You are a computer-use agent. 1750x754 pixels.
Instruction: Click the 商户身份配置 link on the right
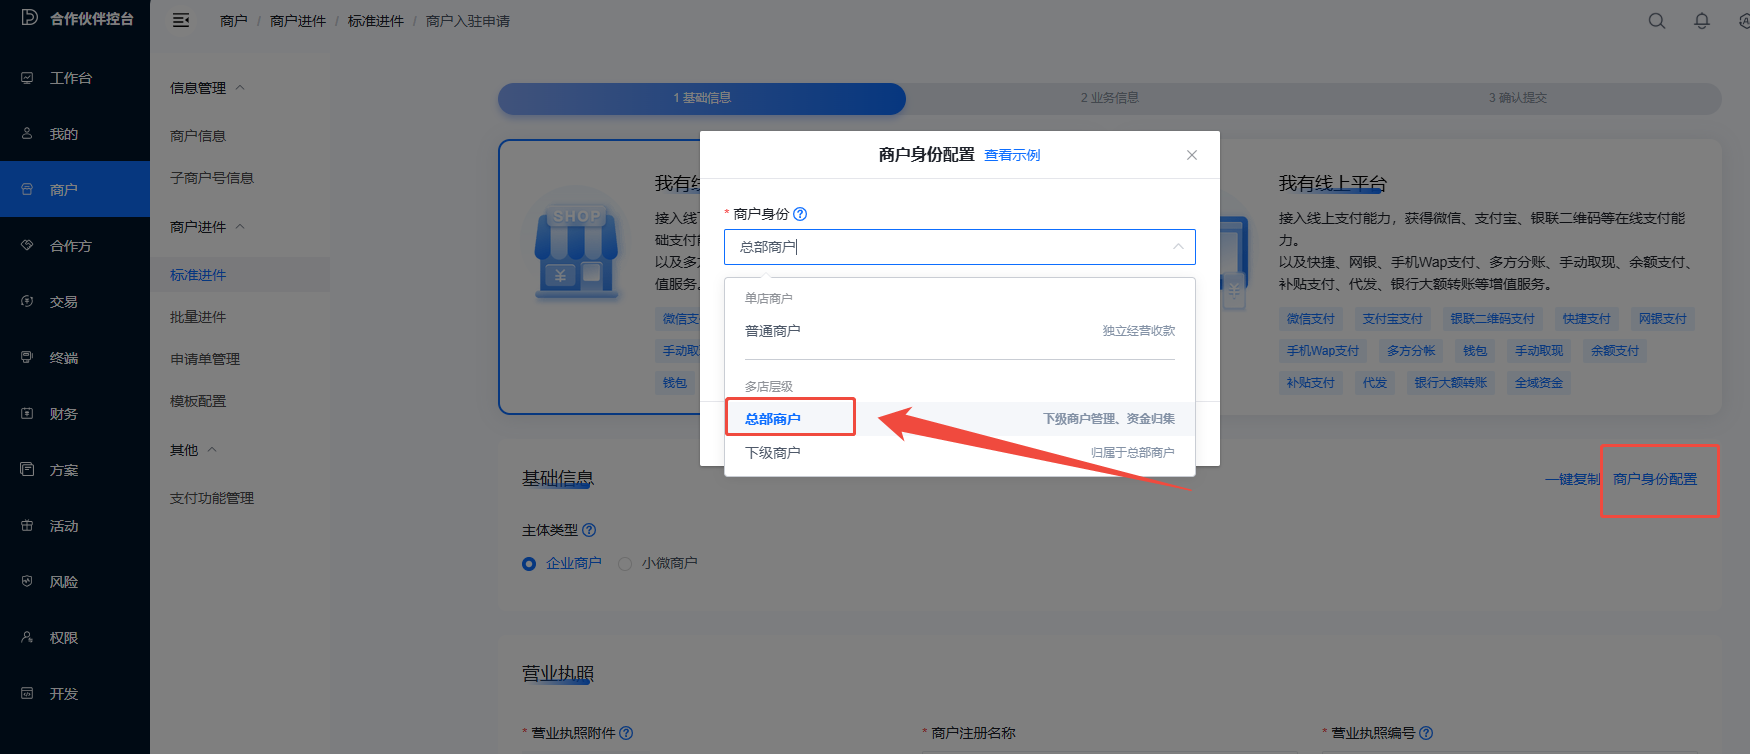click(x=1654, y=479)
